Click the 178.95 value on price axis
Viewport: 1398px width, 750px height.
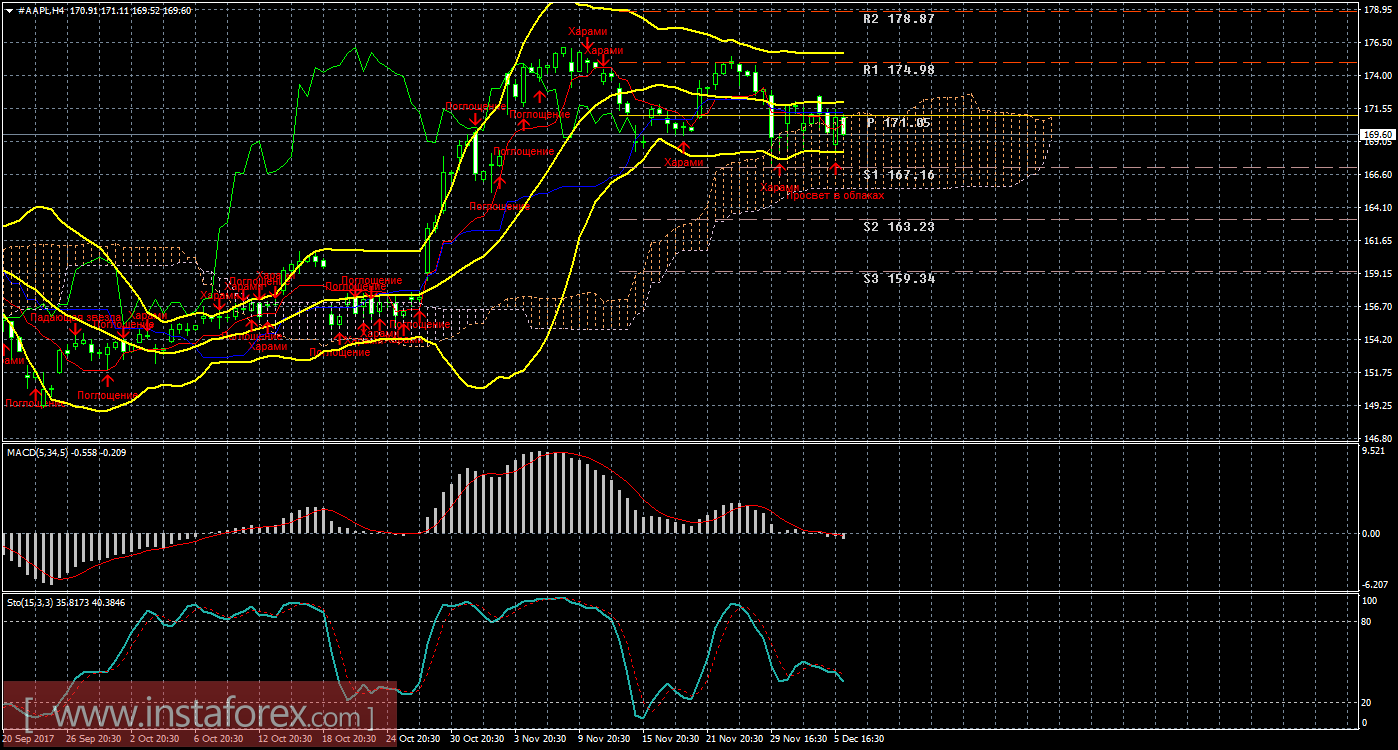click(x=1378, y=10)
